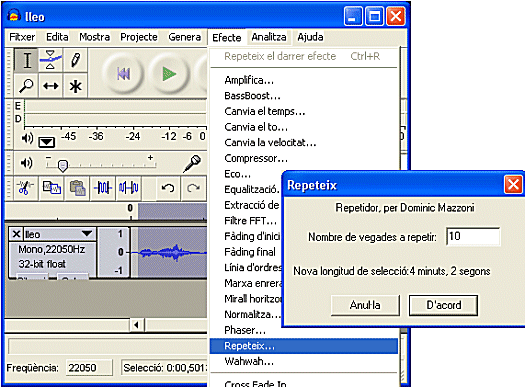
Task: Click the Undo arrow icon
Action: coord(168,188)
